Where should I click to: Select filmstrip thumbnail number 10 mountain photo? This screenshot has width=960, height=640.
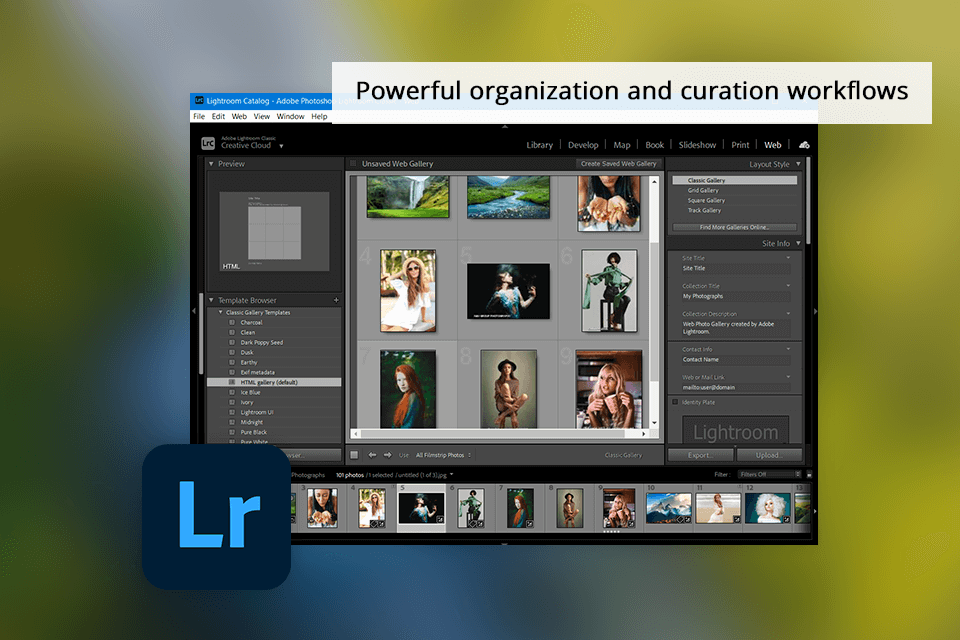[x=669, y=509]
